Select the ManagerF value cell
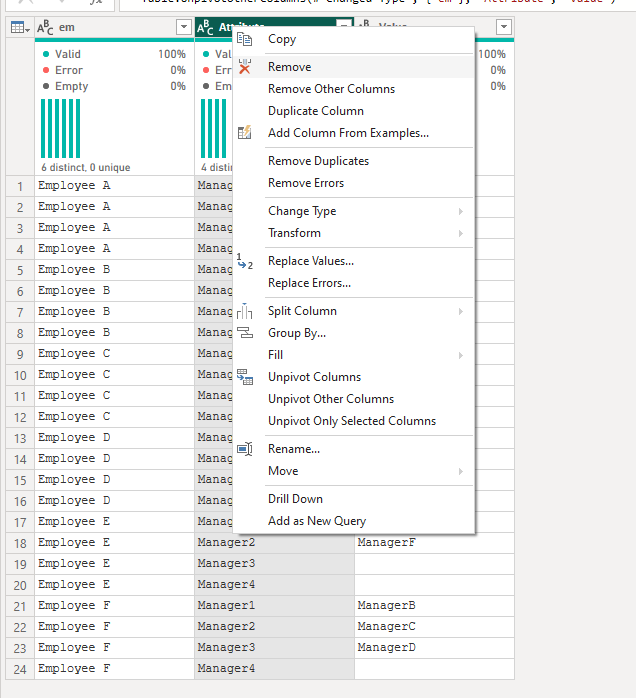Viewport: 636px width, 698px height. pos(434,543)
